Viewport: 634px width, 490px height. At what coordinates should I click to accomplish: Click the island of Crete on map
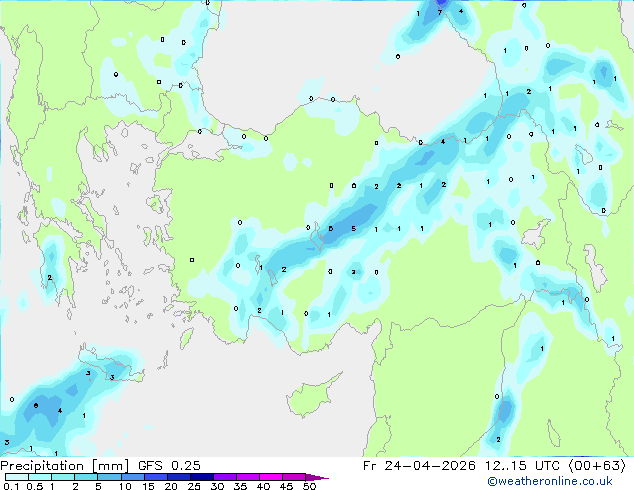click(x=111, y=364)
